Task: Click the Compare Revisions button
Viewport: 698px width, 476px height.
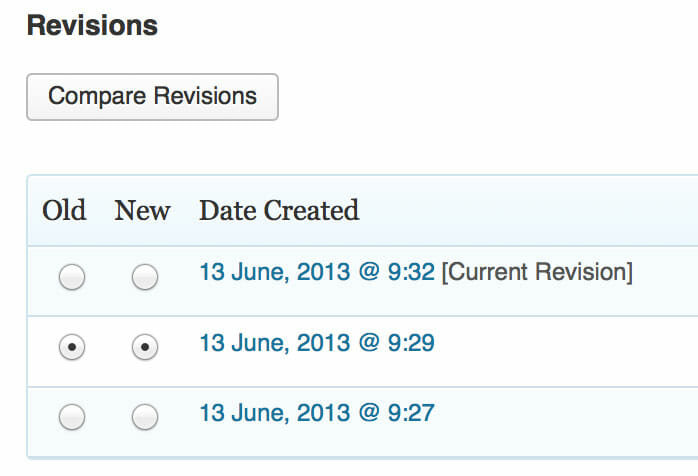Action: pyautogui.click(x=152, y=97)
